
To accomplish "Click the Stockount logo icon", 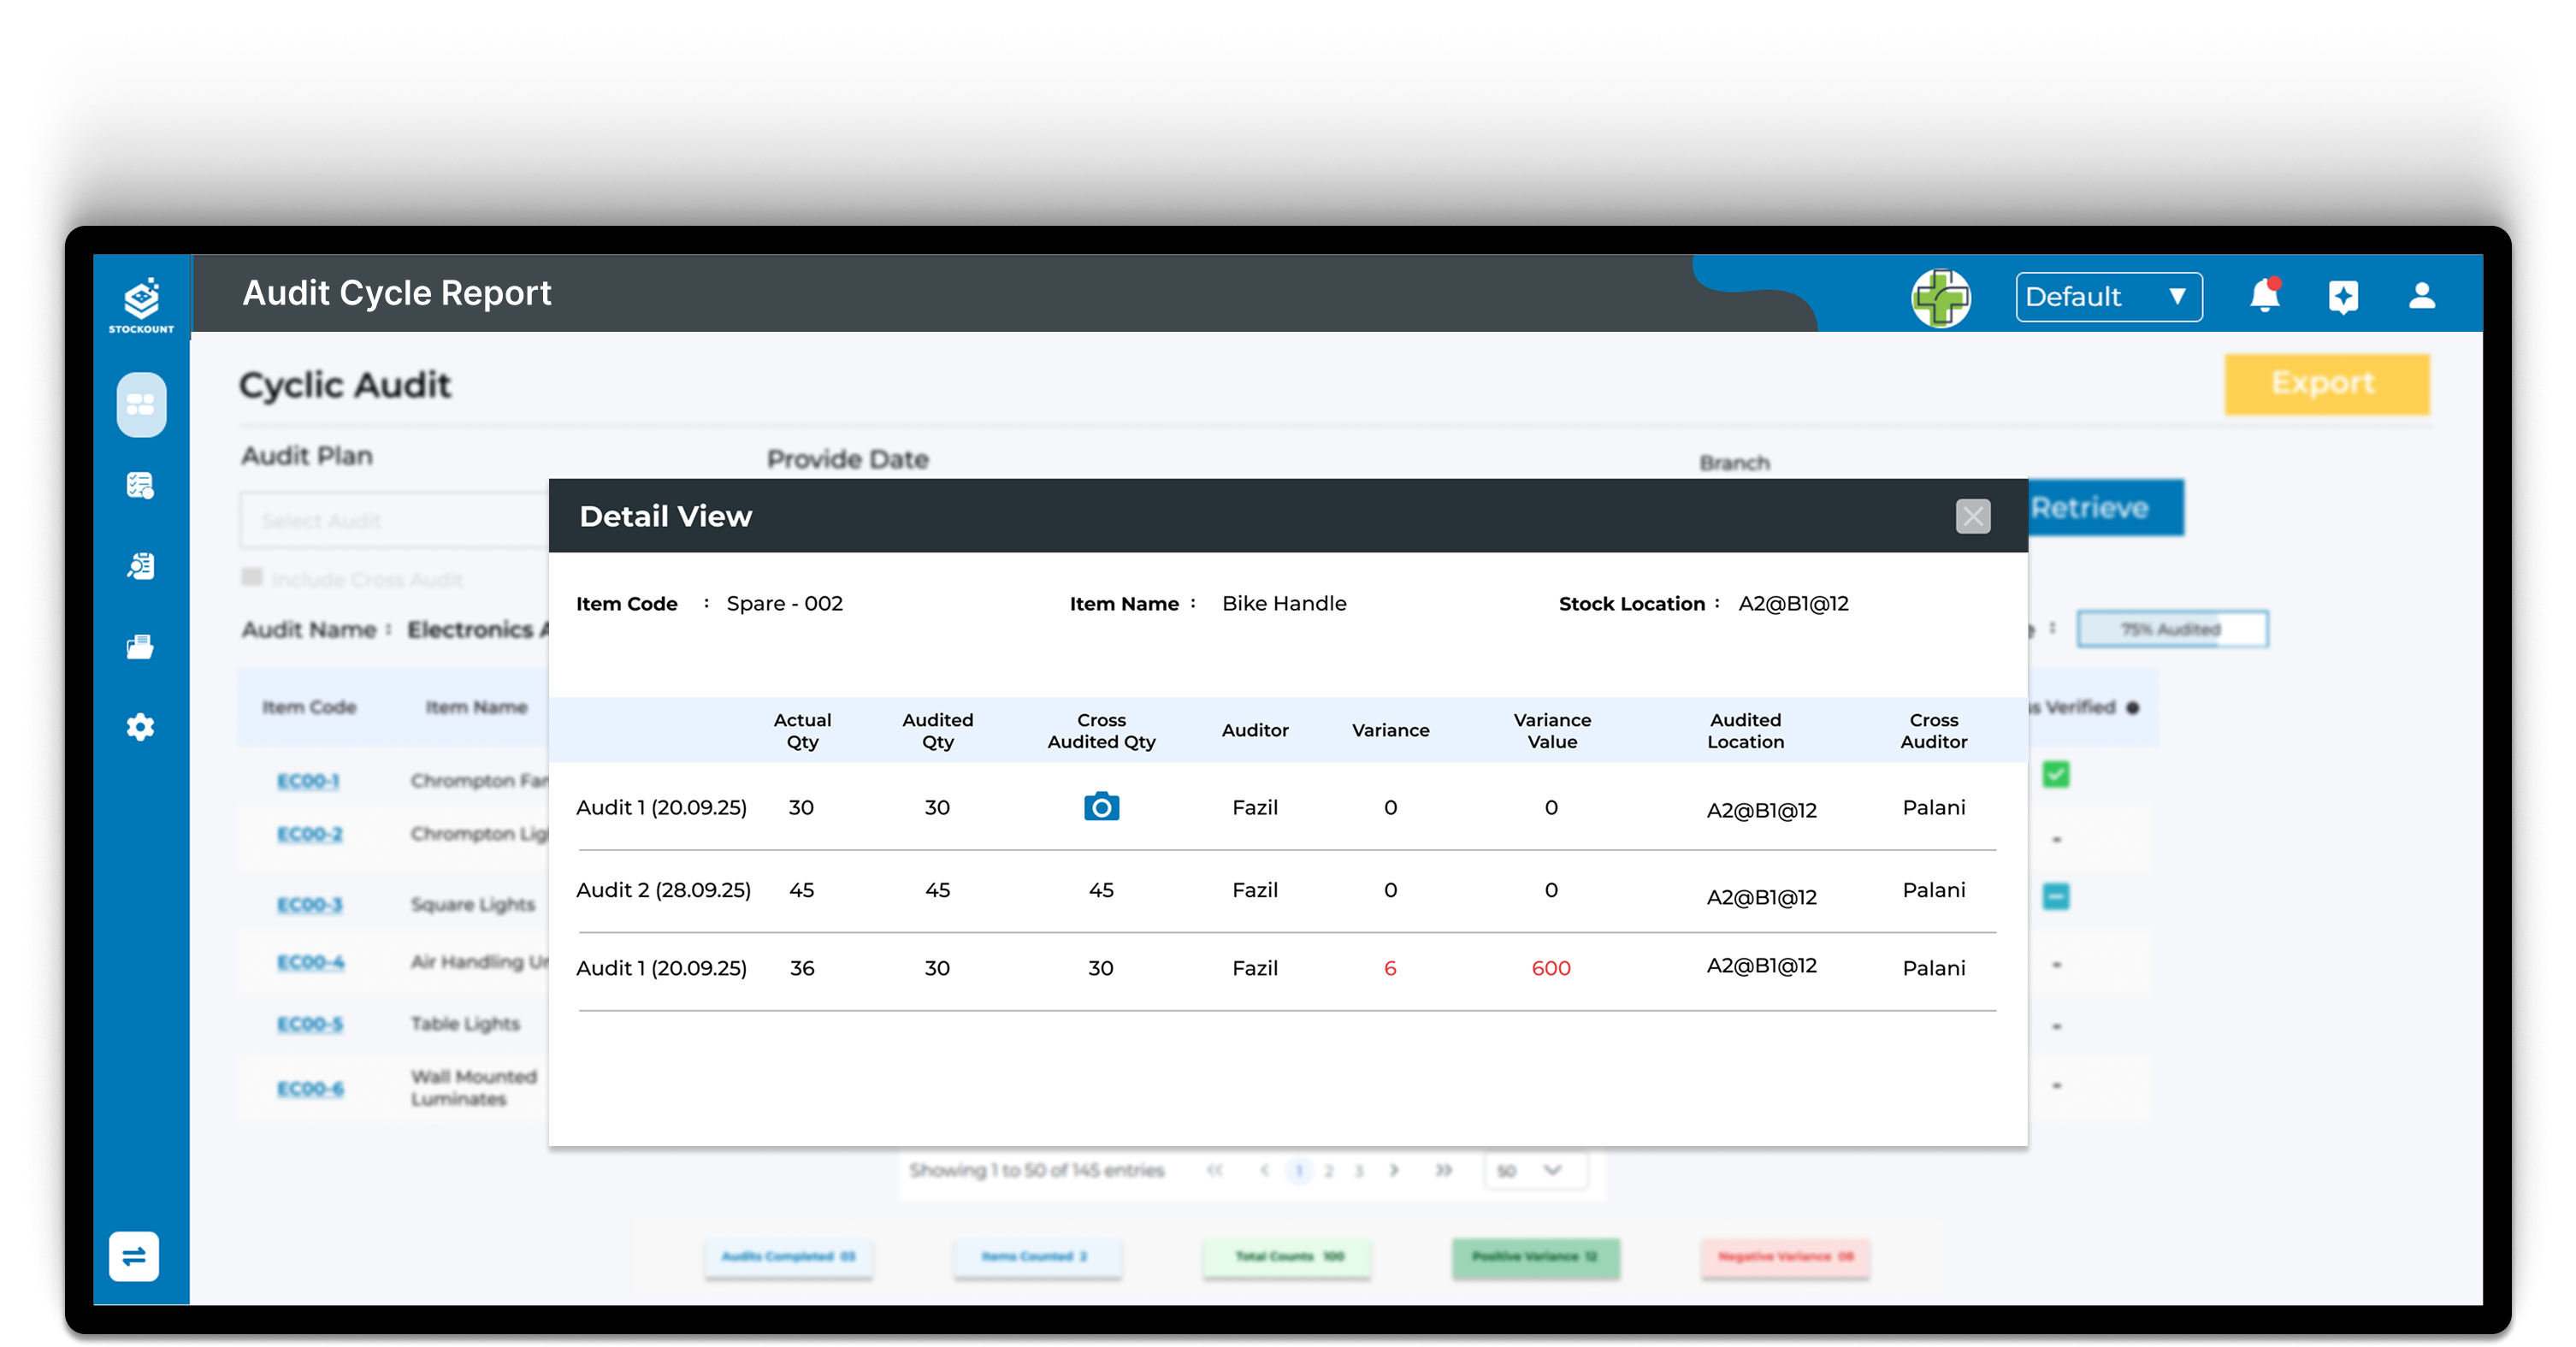I will pyautogui.click(x=141, y=301).
